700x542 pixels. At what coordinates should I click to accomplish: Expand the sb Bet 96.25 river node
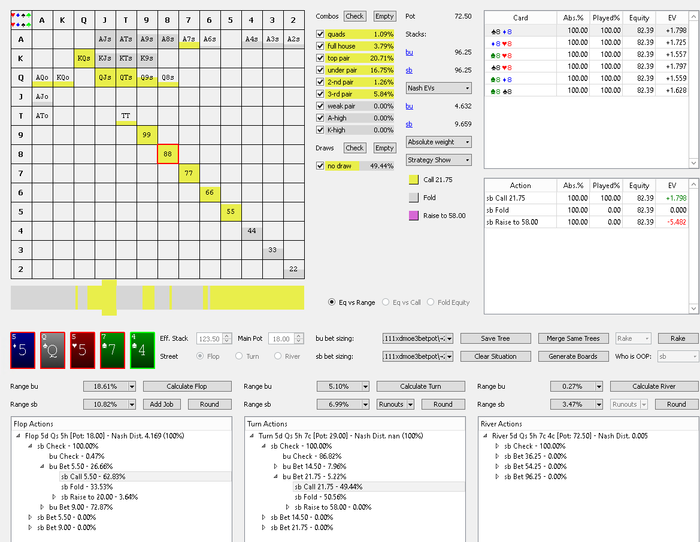click(497, 476)
